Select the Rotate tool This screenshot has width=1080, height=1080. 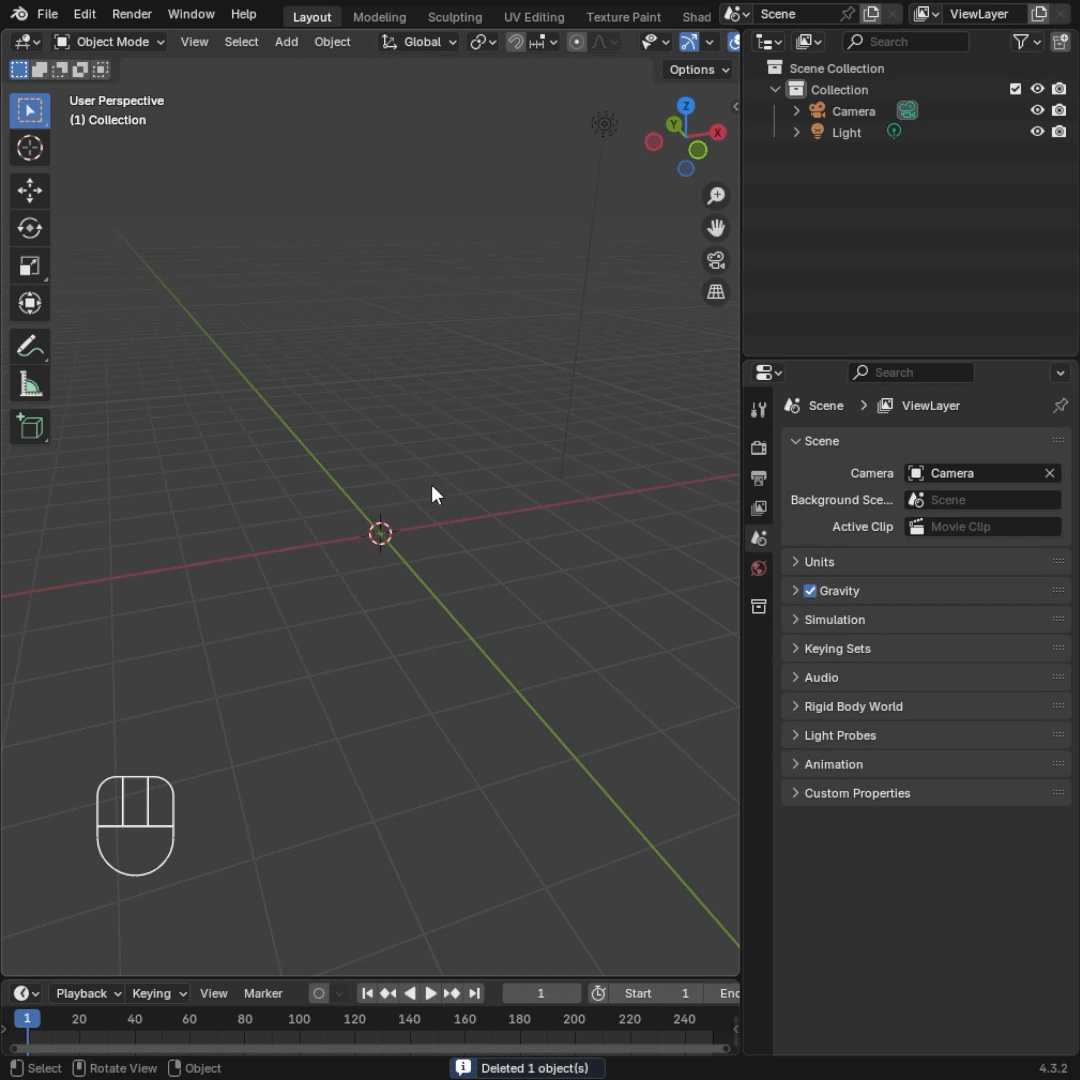[x=30, y=228]
